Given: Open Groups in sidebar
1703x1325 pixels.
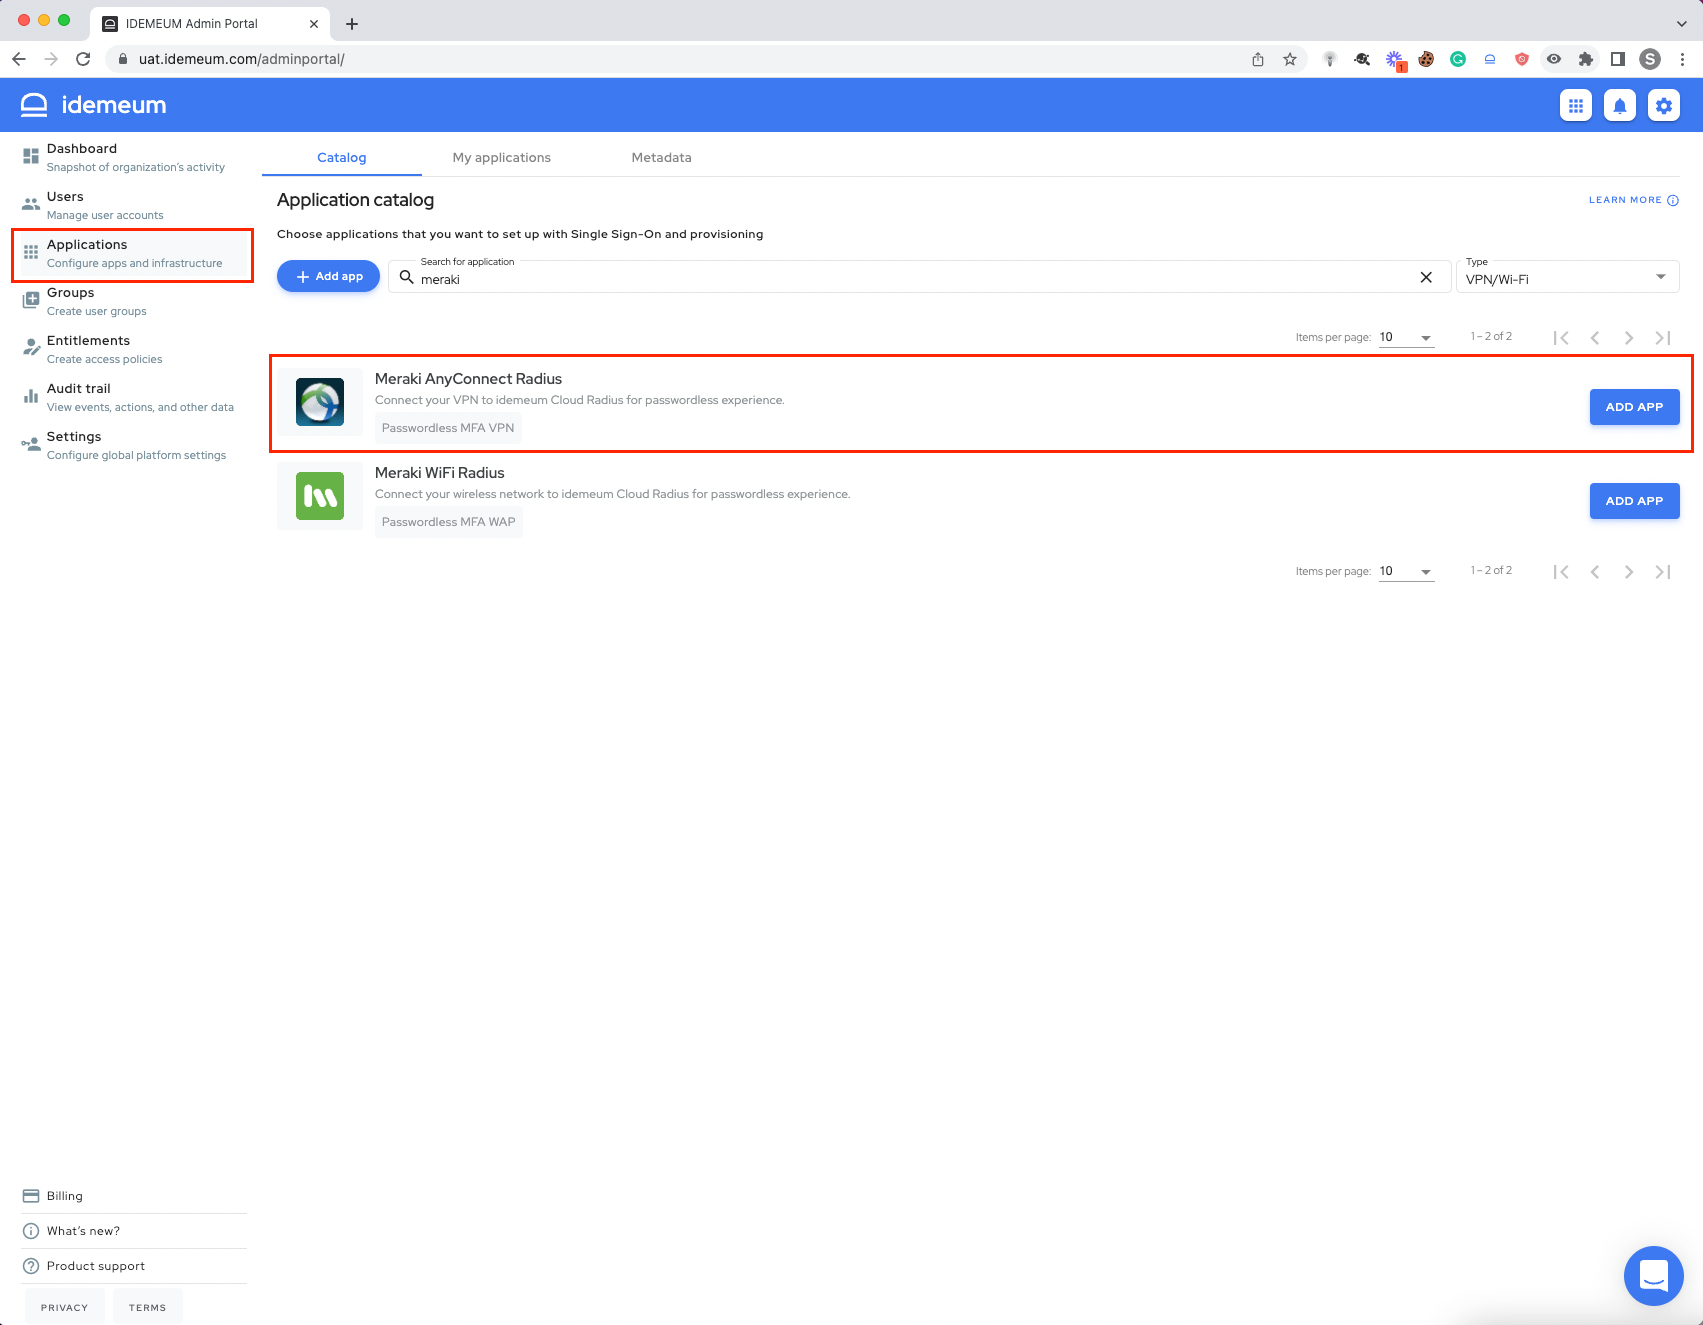Looking at the screenshot, I should tap(132, 301).
